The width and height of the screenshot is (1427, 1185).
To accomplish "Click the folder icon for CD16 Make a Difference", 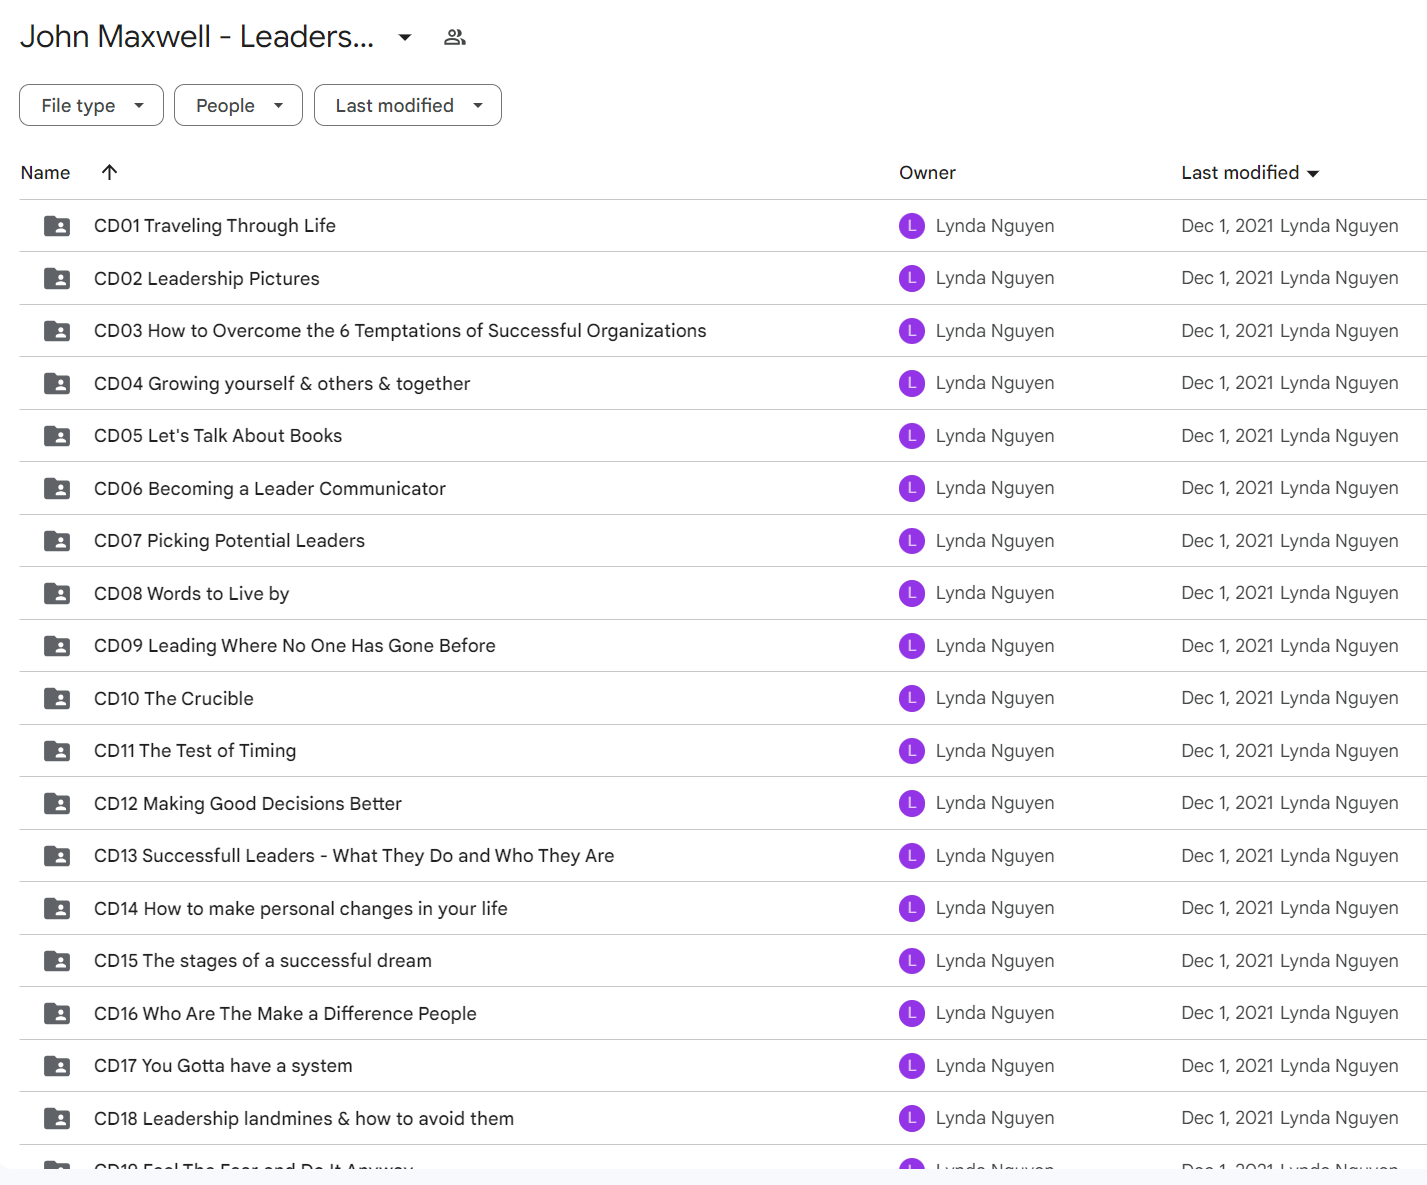I will (57, 1013).
